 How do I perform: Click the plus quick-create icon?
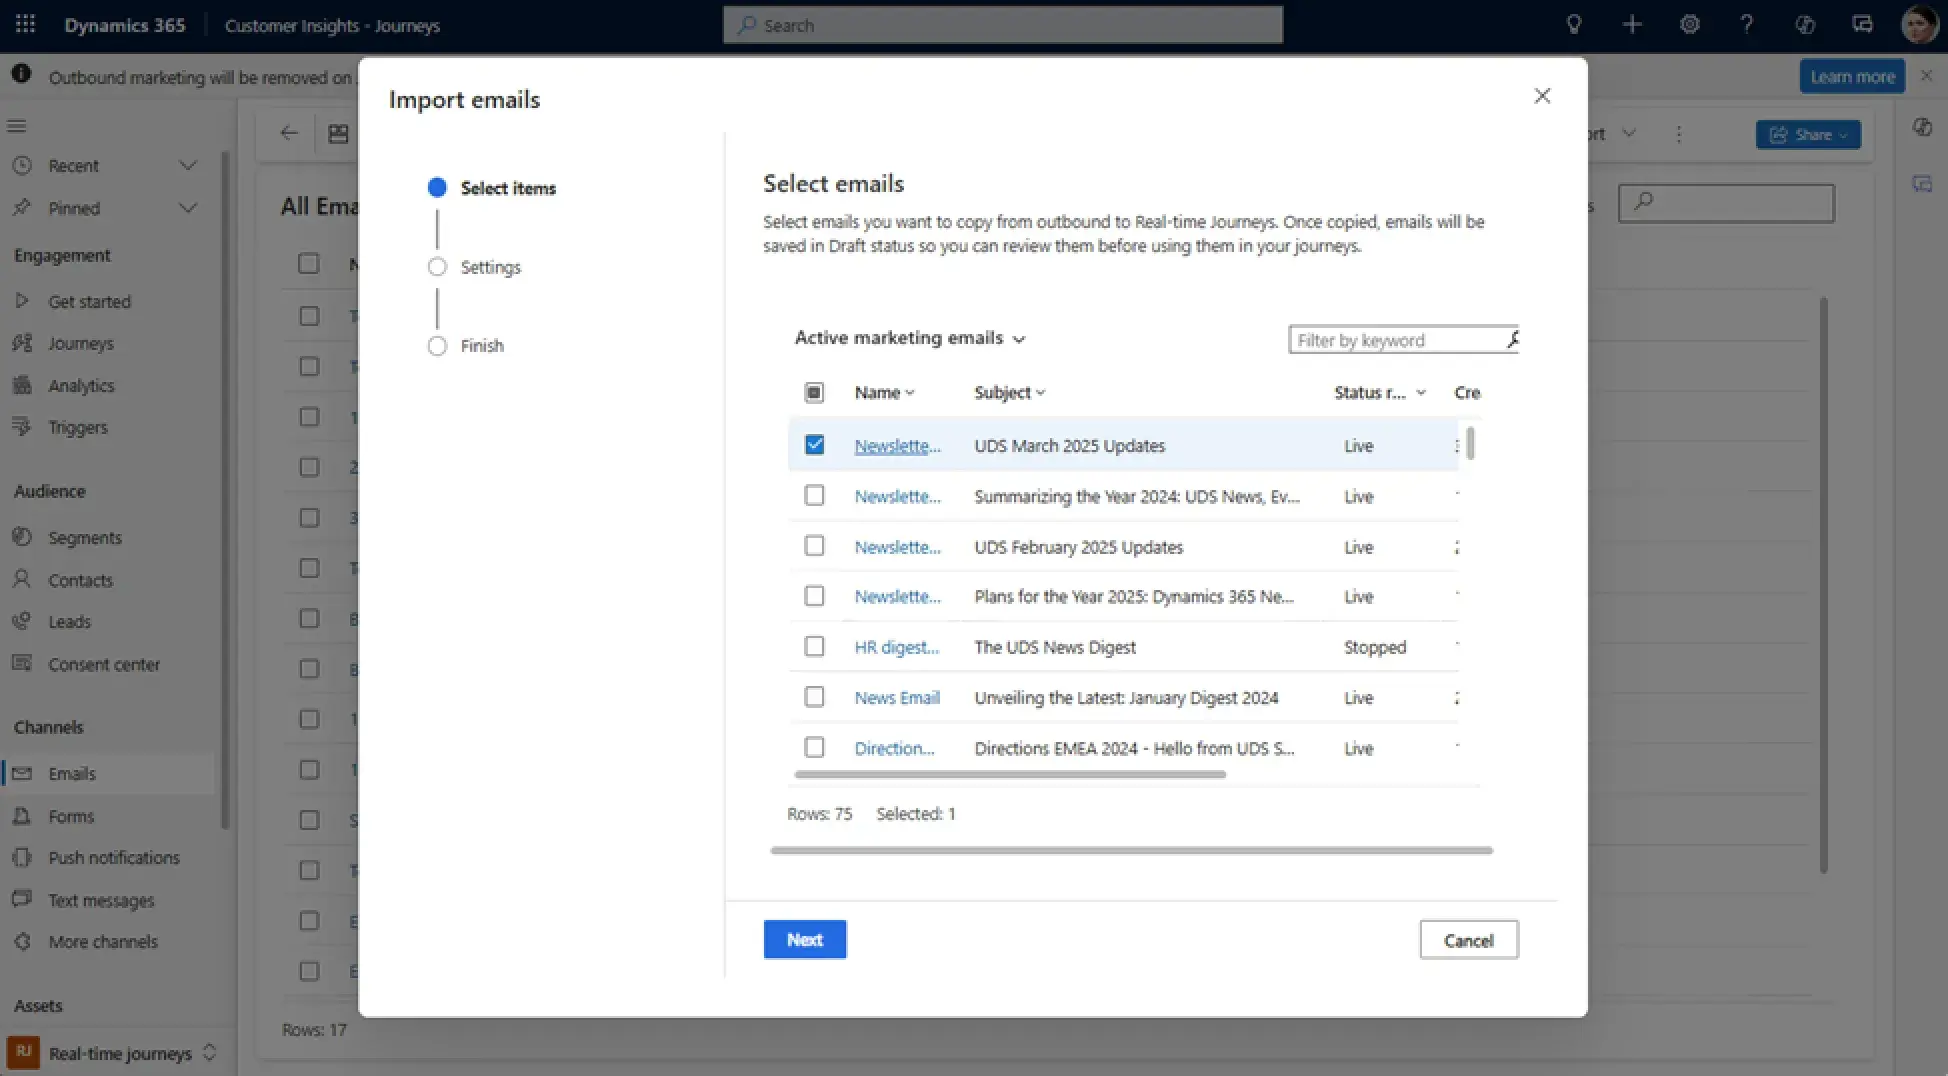(1632, 25)
